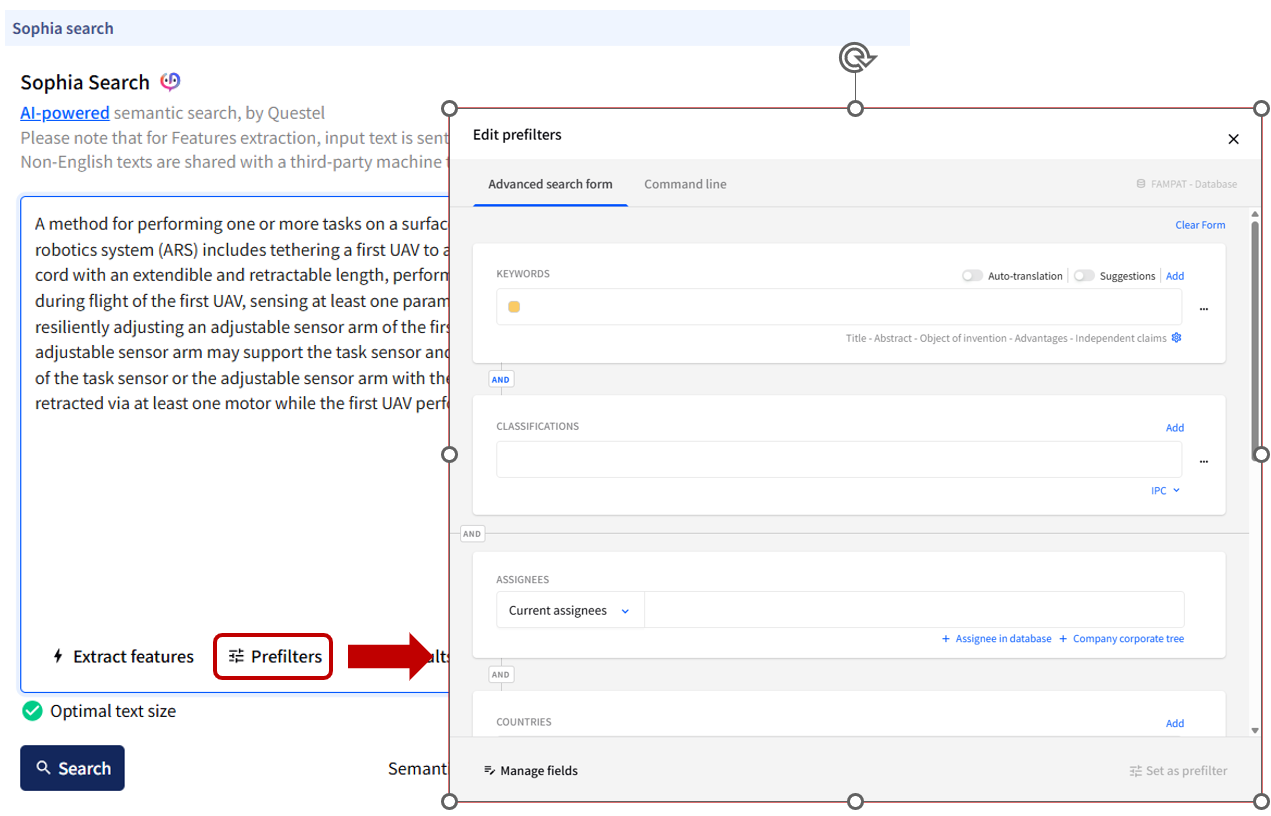Open the Keywords search fields gear settings
The image size is (1271, 816).
coord(1177,338)
